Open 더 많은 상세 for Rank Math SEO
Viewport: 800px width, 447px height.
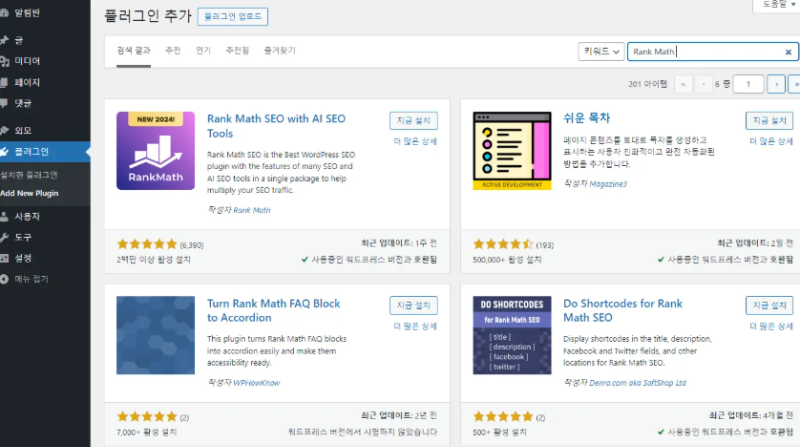pos(415,141)
